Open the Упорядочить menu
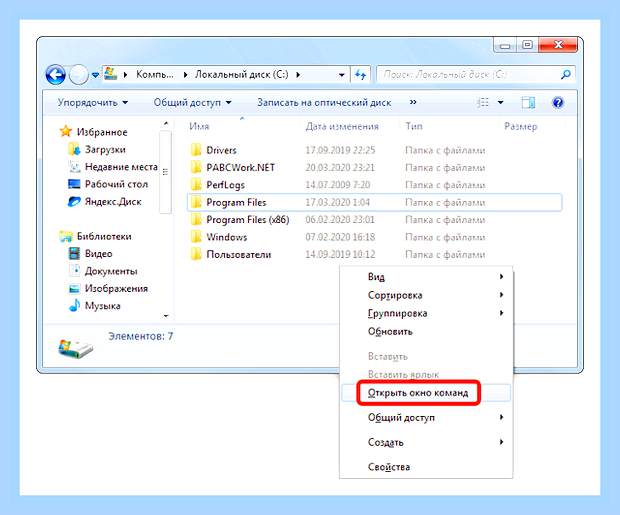Screen dimensions: 620x515 (x=93, y=102)
